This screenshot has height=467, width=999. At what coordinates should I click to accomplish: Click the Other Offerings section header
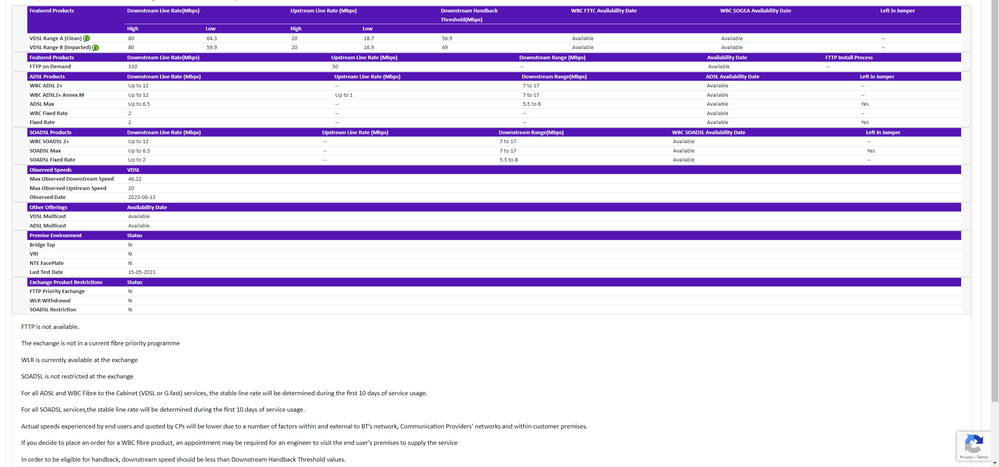[49, 207]
